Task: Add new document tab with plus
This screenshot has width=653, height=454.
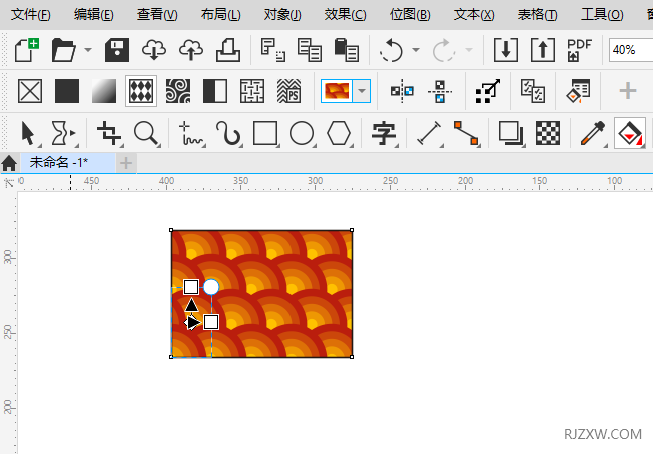Action: pos(126,163)
